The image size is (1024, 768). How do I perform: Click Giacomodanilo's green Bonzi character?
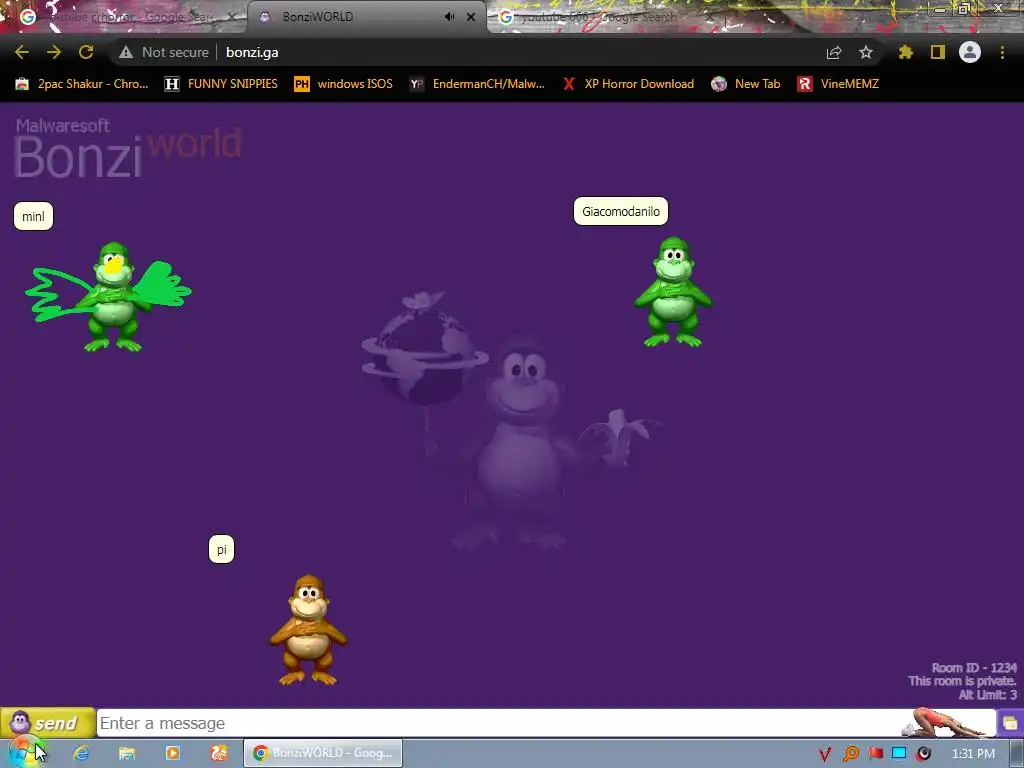(x=673, y=292)
